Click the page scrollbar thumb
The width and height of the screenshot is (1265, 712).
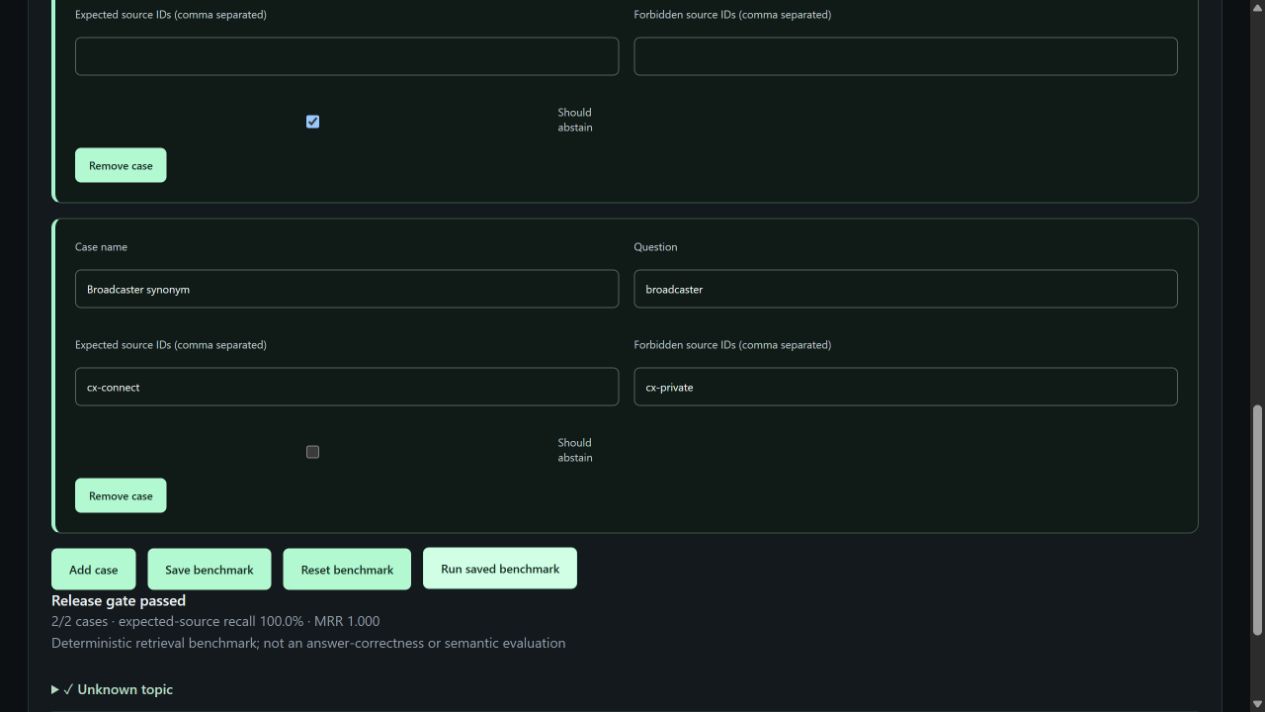1257,519
